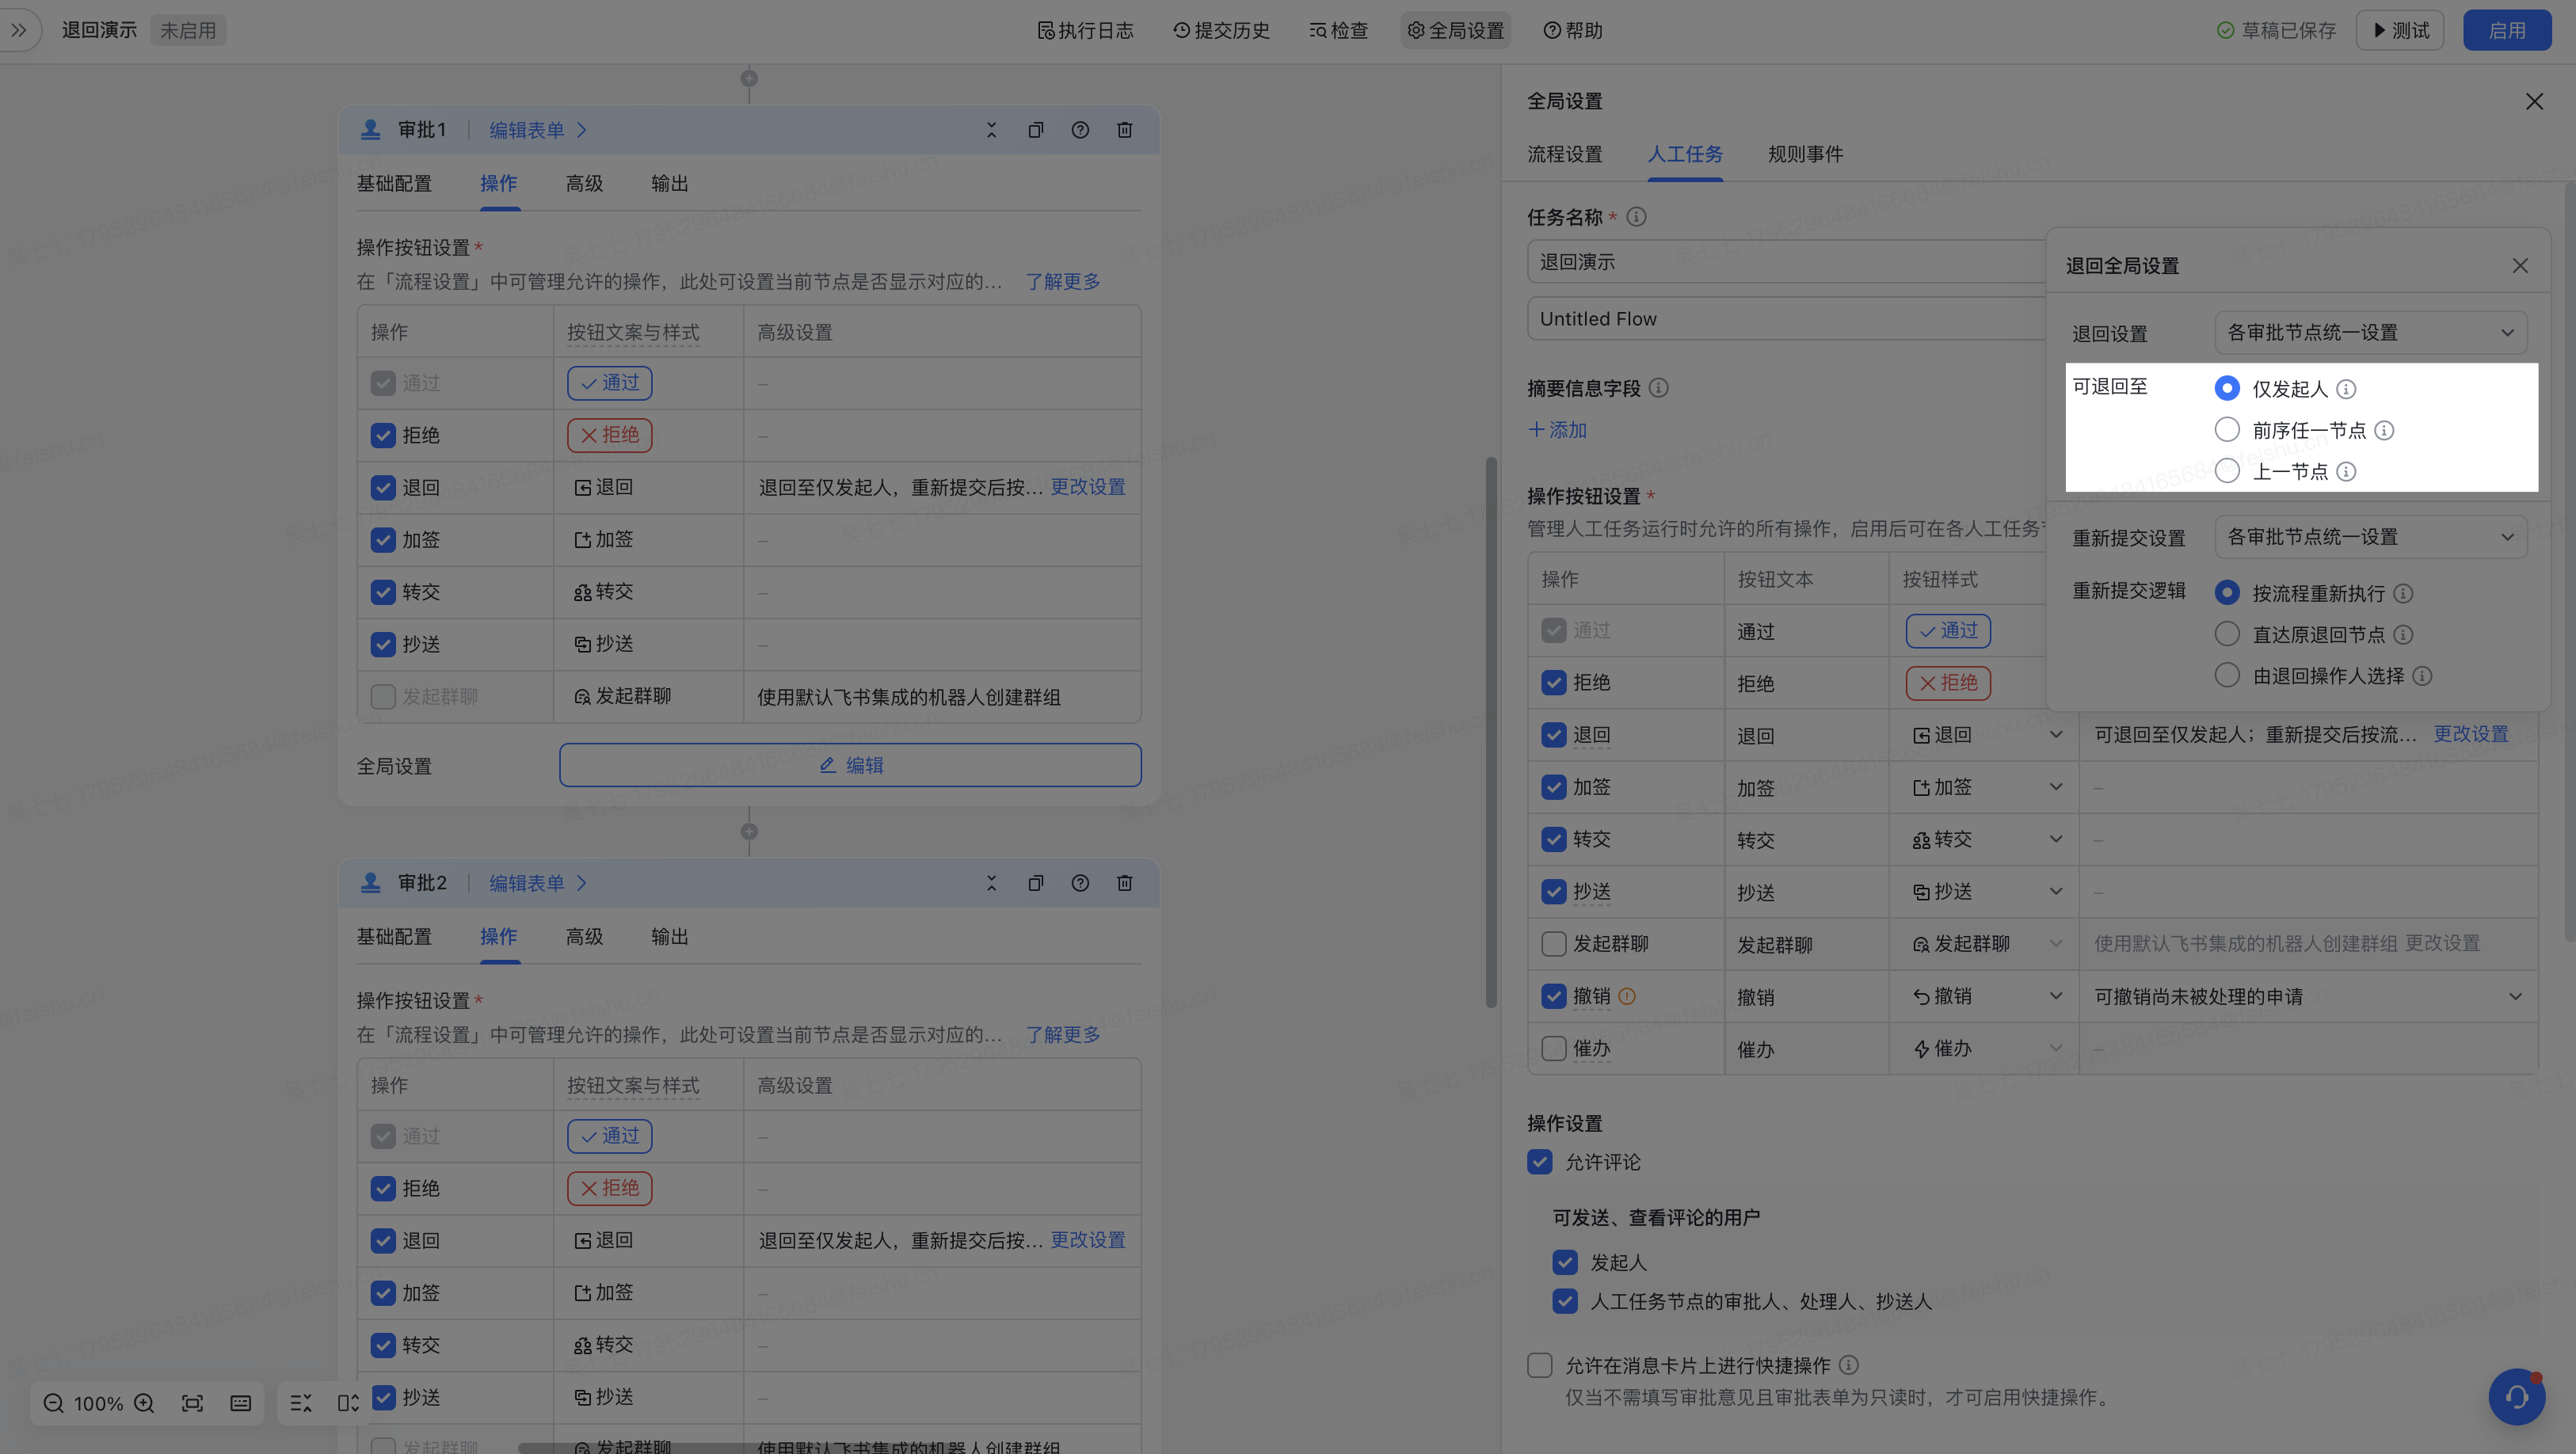
Task: Expand the left sidebar with double-arrow icon
Action: [18, 30]
